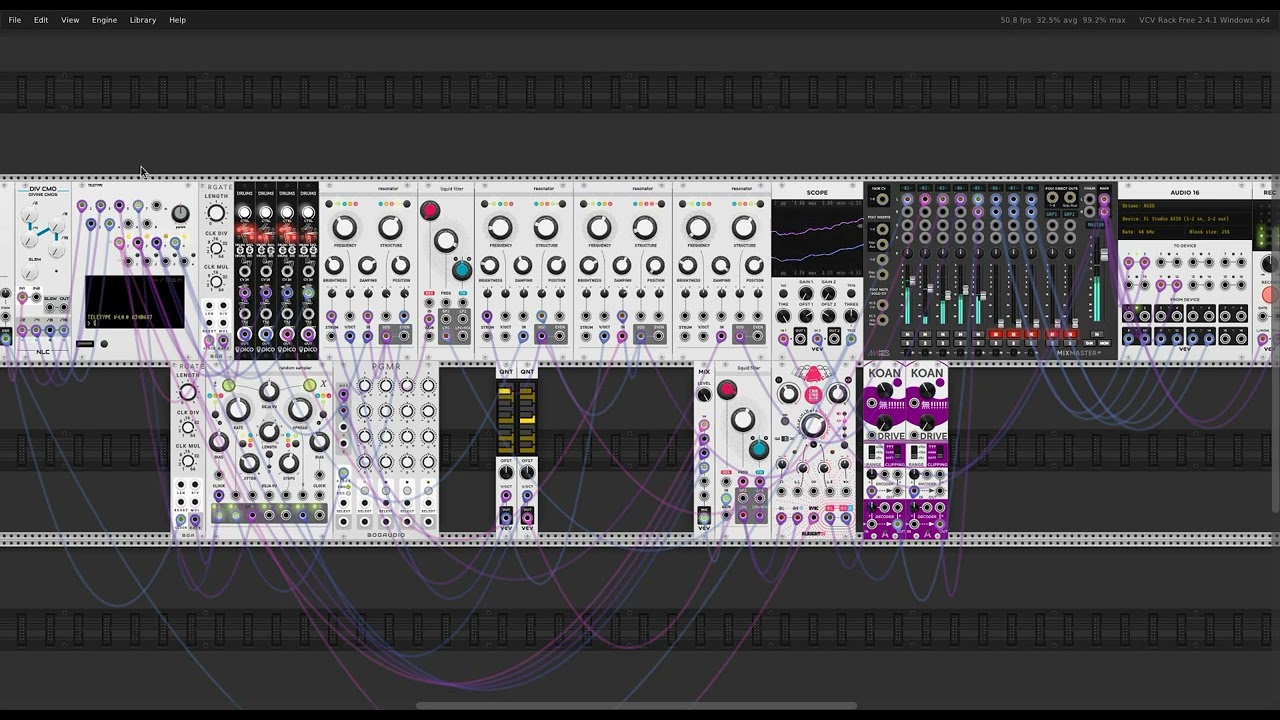
Task: Click the Scope GAIN 1 knob
Action: (806, 295)
